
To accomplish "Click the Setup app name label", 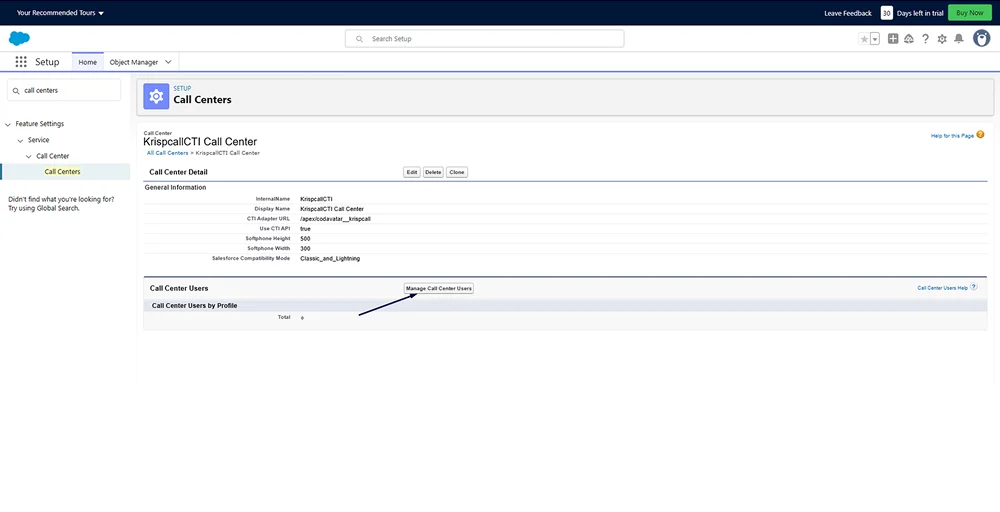I will pyautogui.click(x=47, y=62).
